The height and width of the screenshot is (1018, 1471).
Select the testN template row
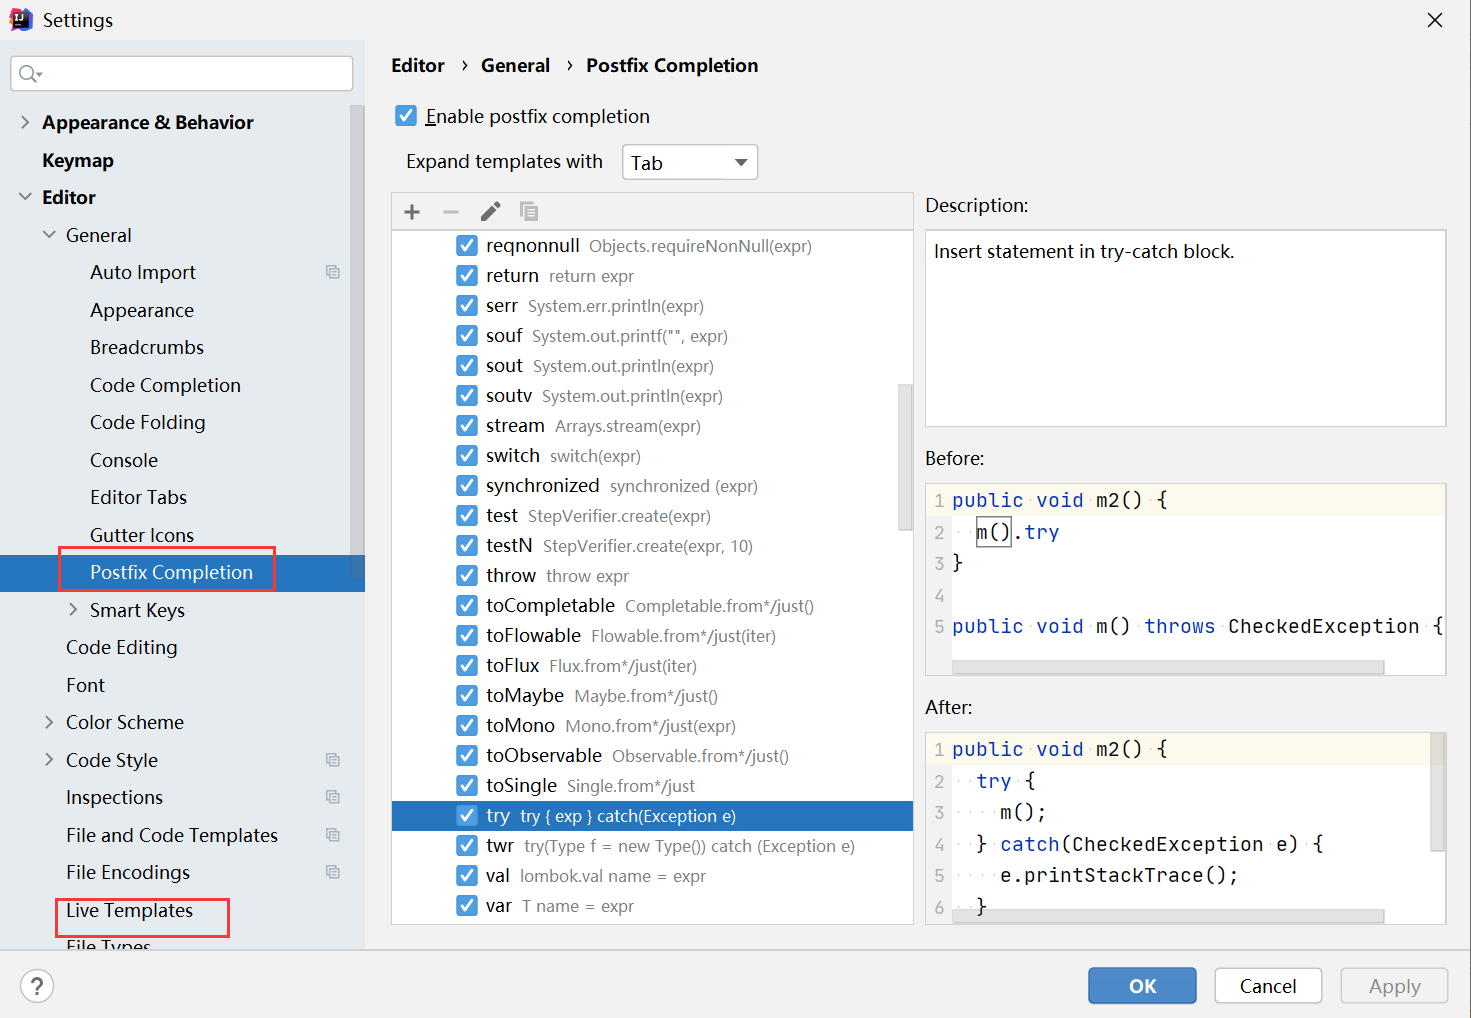pyautogui.click(x=652, y=546)
